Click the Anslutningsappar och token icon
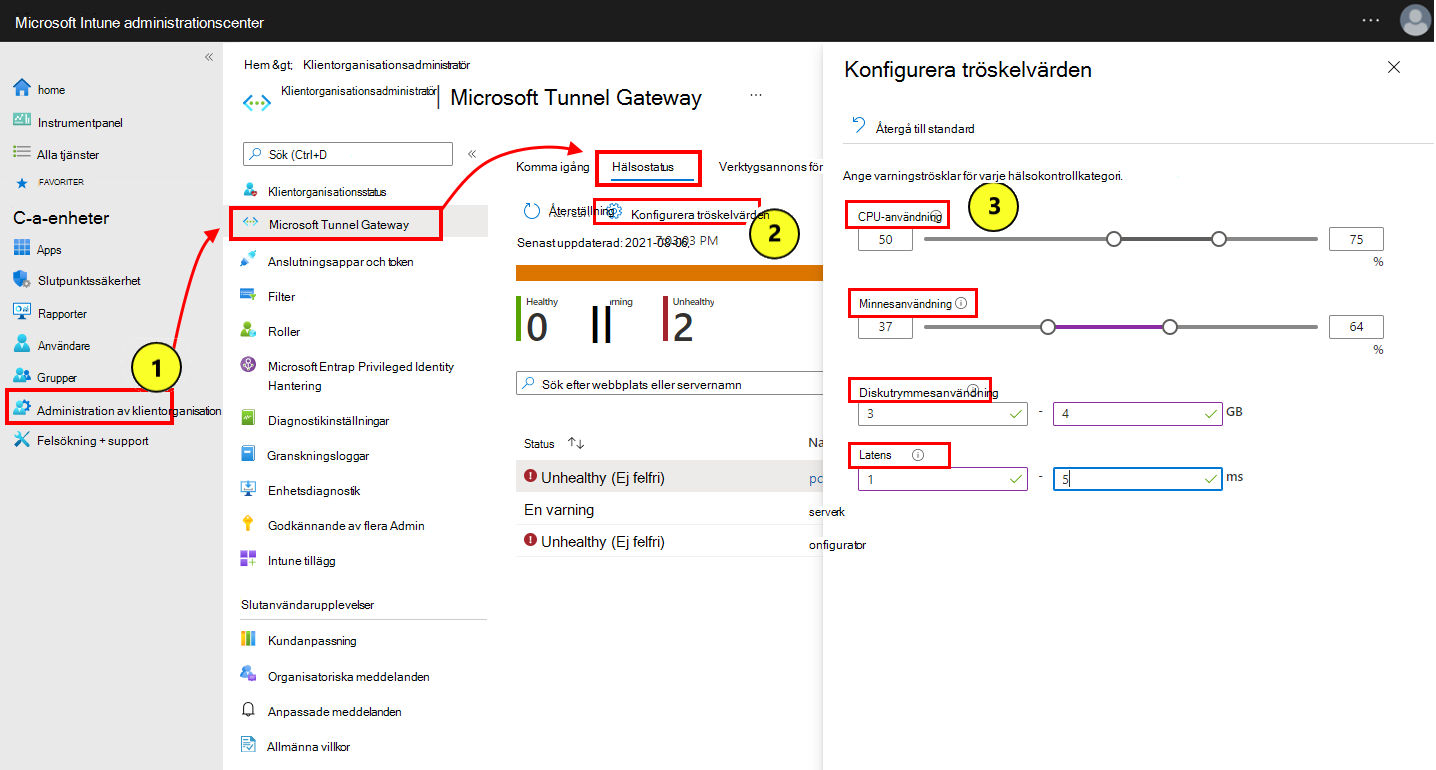1436x770 pixels. pyautogui.click(x=249, y=261)
